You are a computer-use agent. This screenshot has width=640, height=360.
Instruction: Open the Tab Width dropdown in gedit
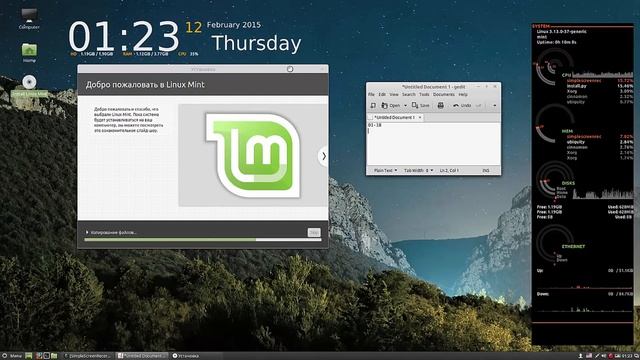click(418, 170)
